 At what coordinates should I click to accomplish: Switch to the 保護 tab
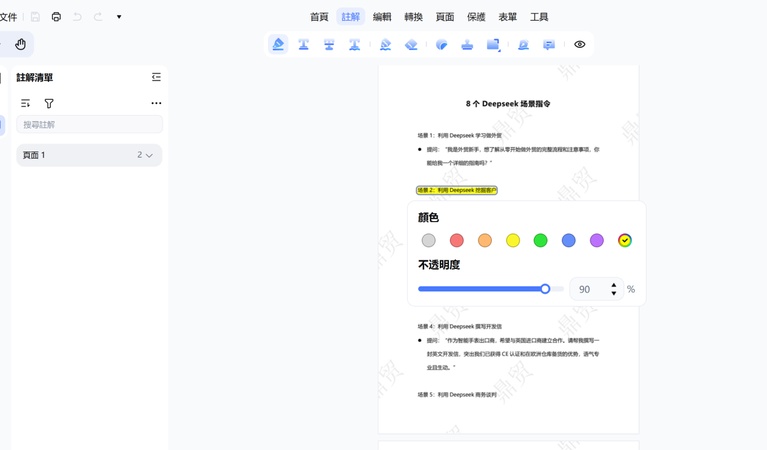coord(476,17)
